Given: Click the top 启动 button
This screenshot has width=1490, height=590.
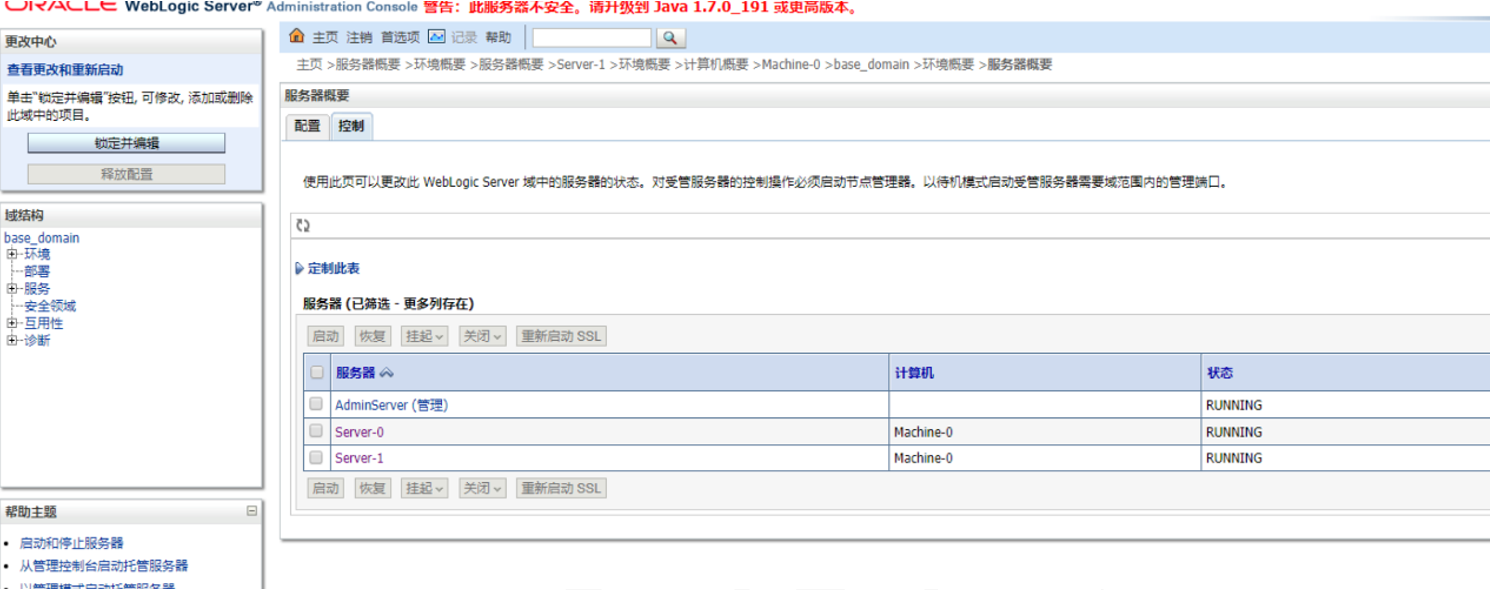Looking at the screenshot, I should click(326, 336).
